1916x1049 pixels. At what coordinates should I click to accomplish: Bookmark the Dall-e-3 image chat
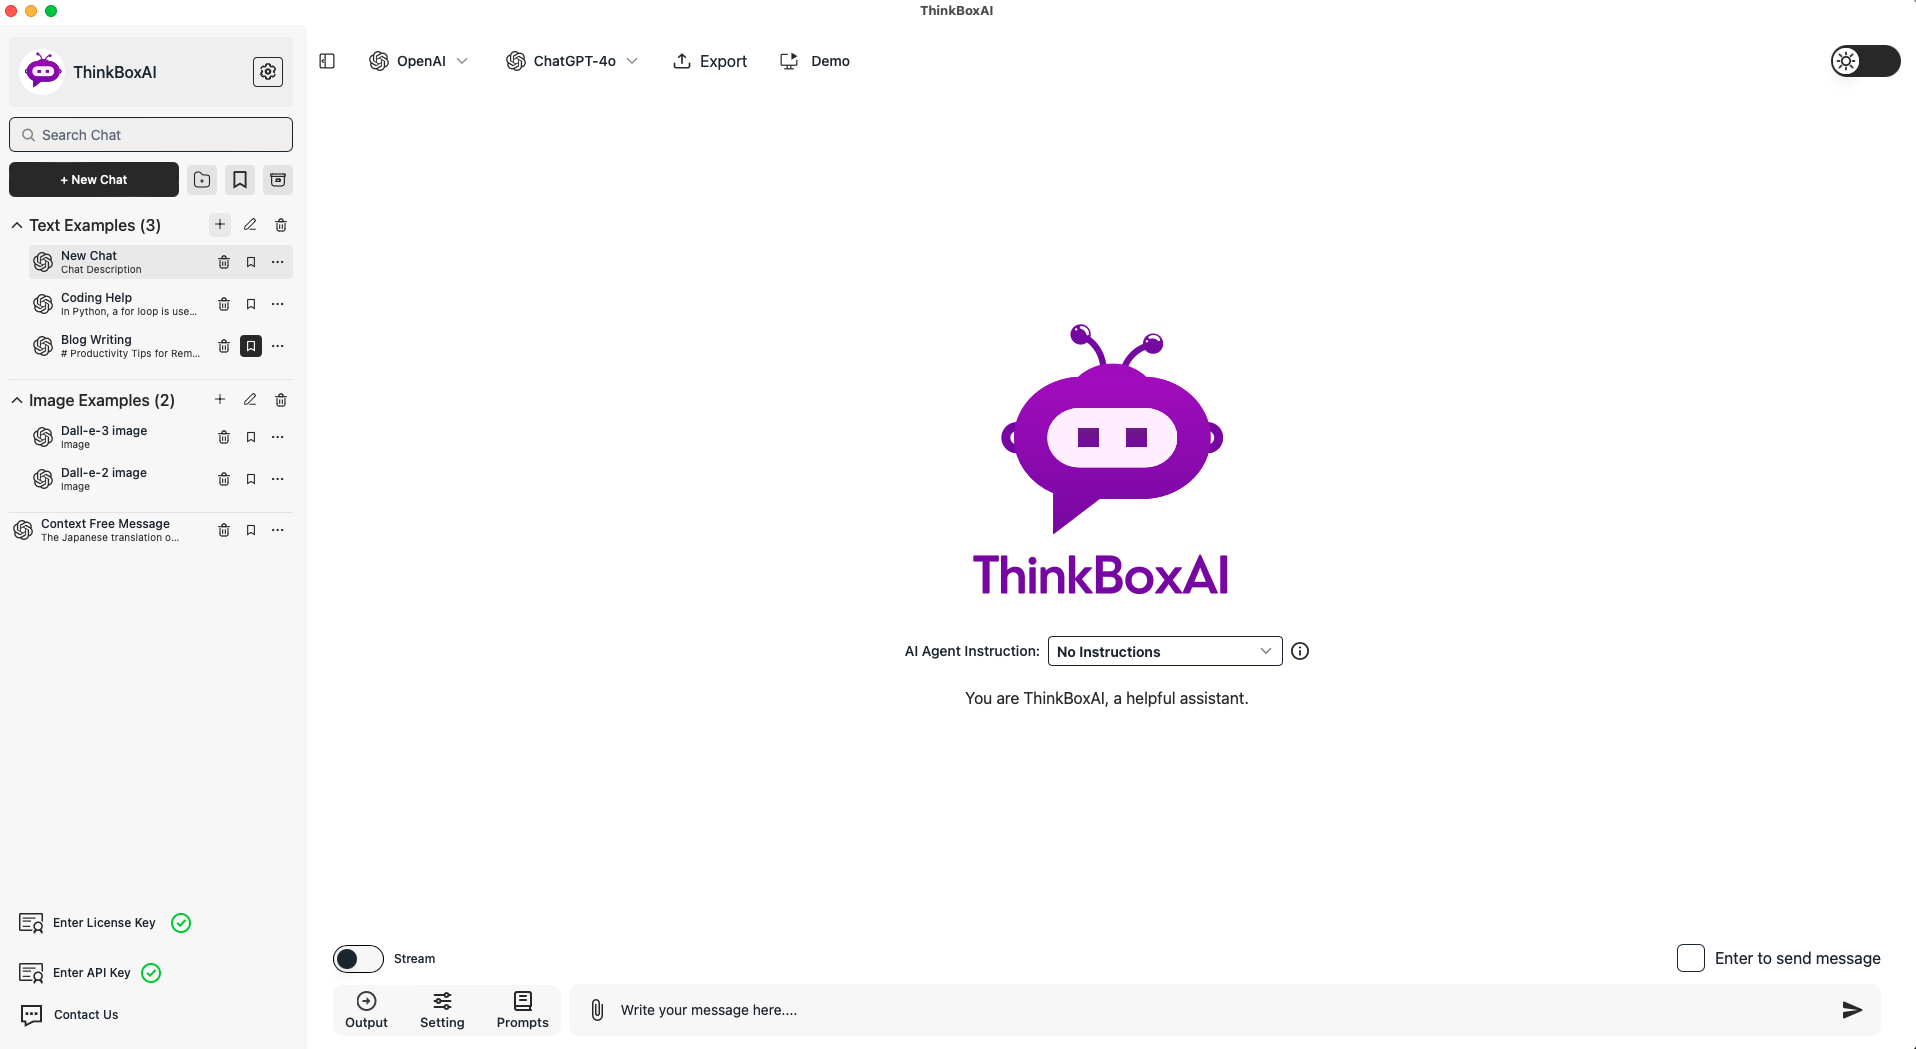(251, 437)
